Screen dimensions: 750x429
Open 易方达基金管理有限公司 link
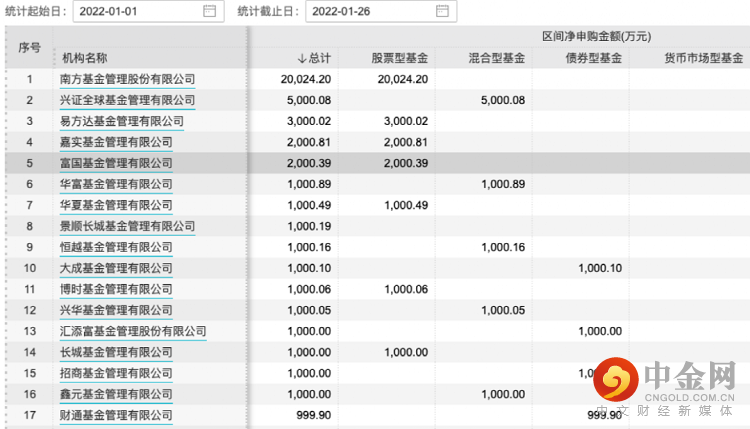coord(121,121)
